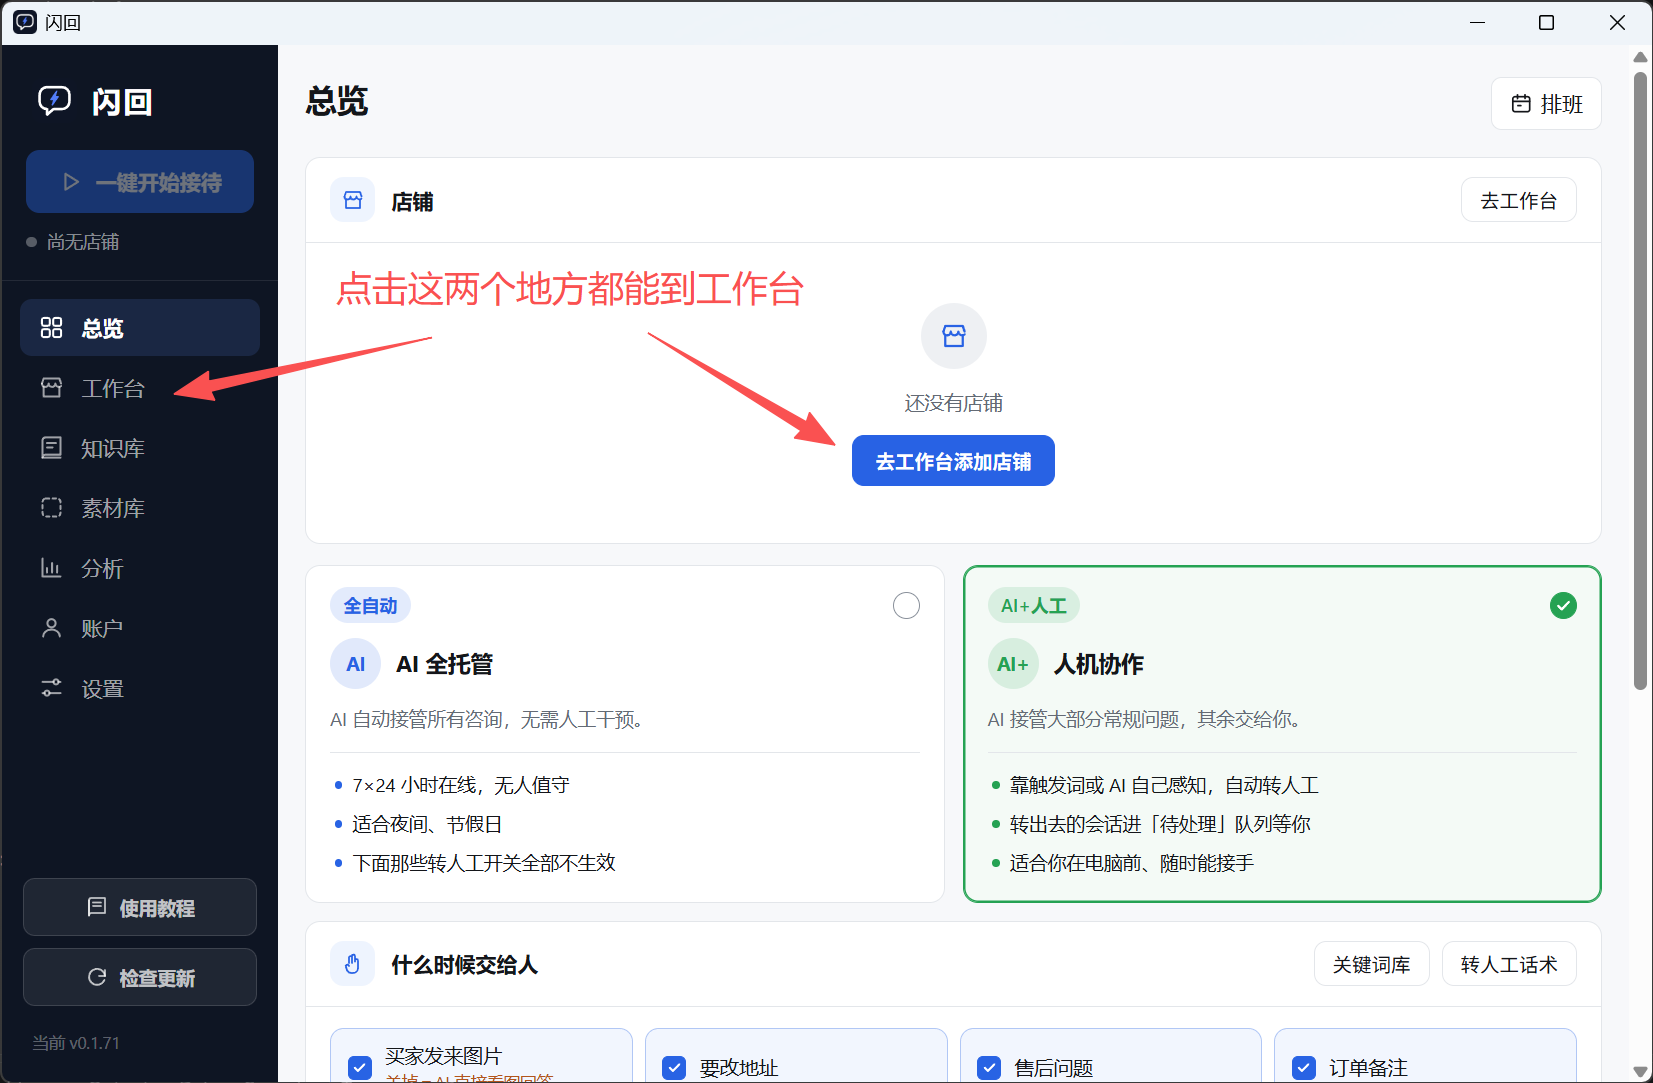
Task: Open the 转人工话术 button
Action: tap(1509, 964)
